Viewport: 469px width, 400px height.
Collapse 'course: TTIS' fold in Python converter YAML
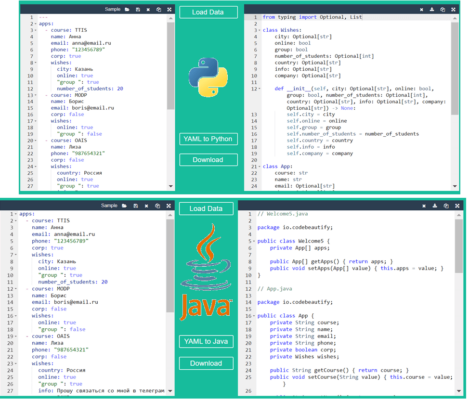pyautogui.click(x=36, y=30)
